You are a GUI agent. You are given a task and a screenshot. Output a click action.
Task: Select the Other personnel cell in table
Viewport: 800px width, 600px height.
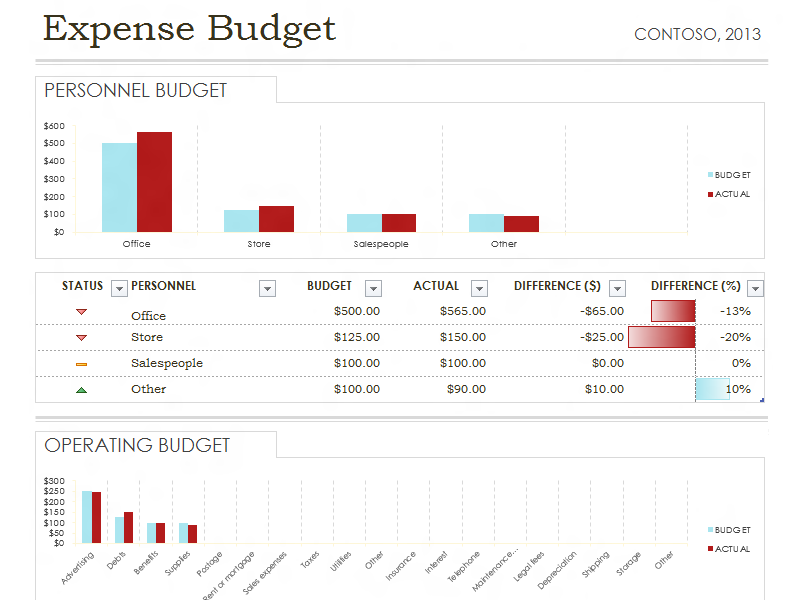point(148,389)
